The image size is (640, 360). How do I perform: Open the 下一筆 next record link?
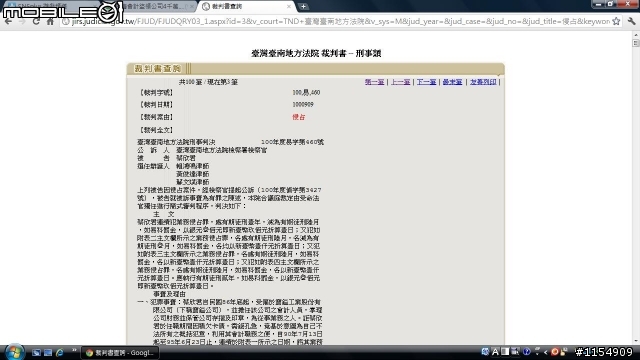(426, 82)
